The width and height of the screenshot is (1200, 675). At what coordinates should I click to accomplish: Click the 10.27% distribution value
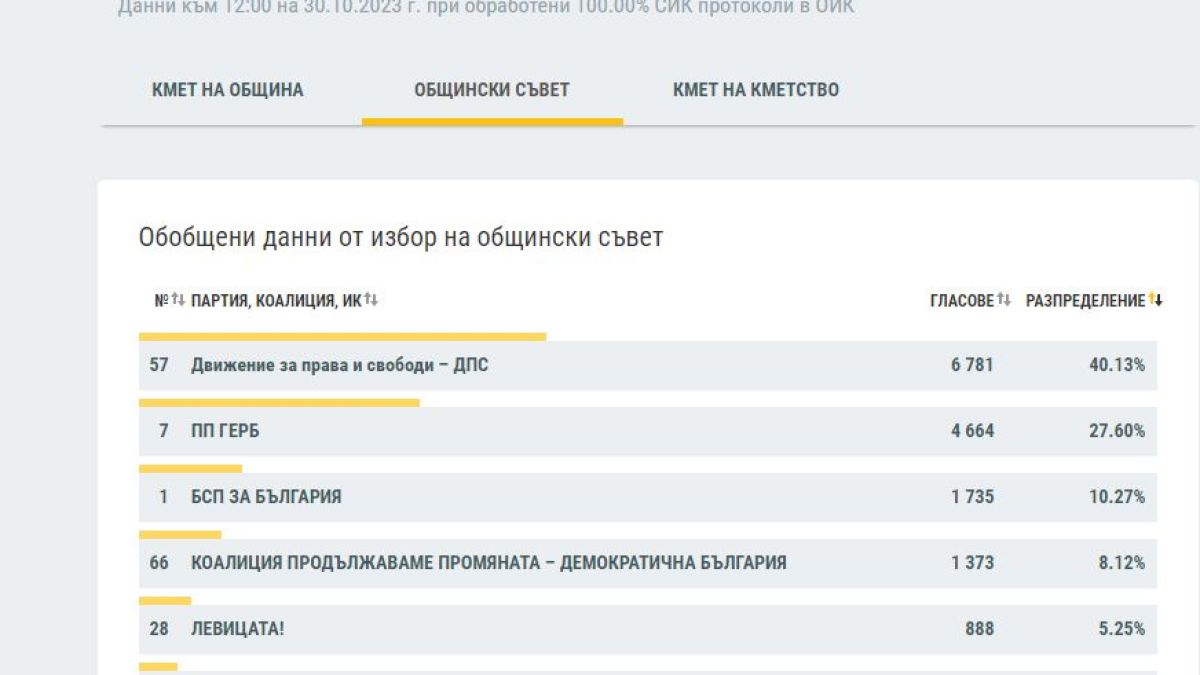pos(1117,497)
